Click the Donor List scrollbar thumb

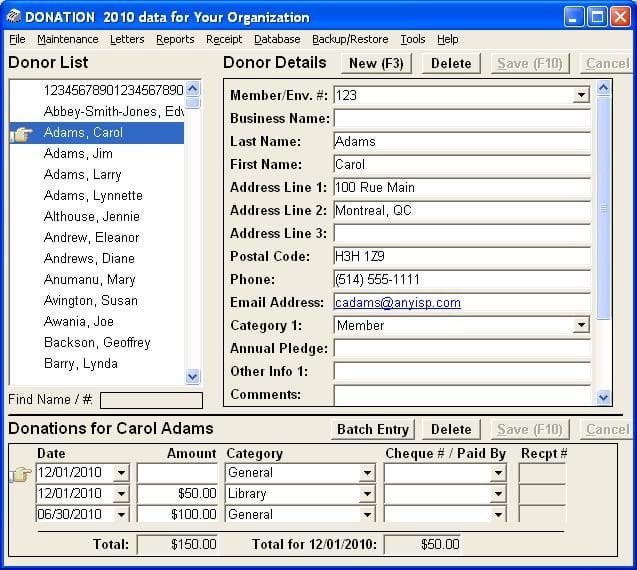click(x=193, y=102)
